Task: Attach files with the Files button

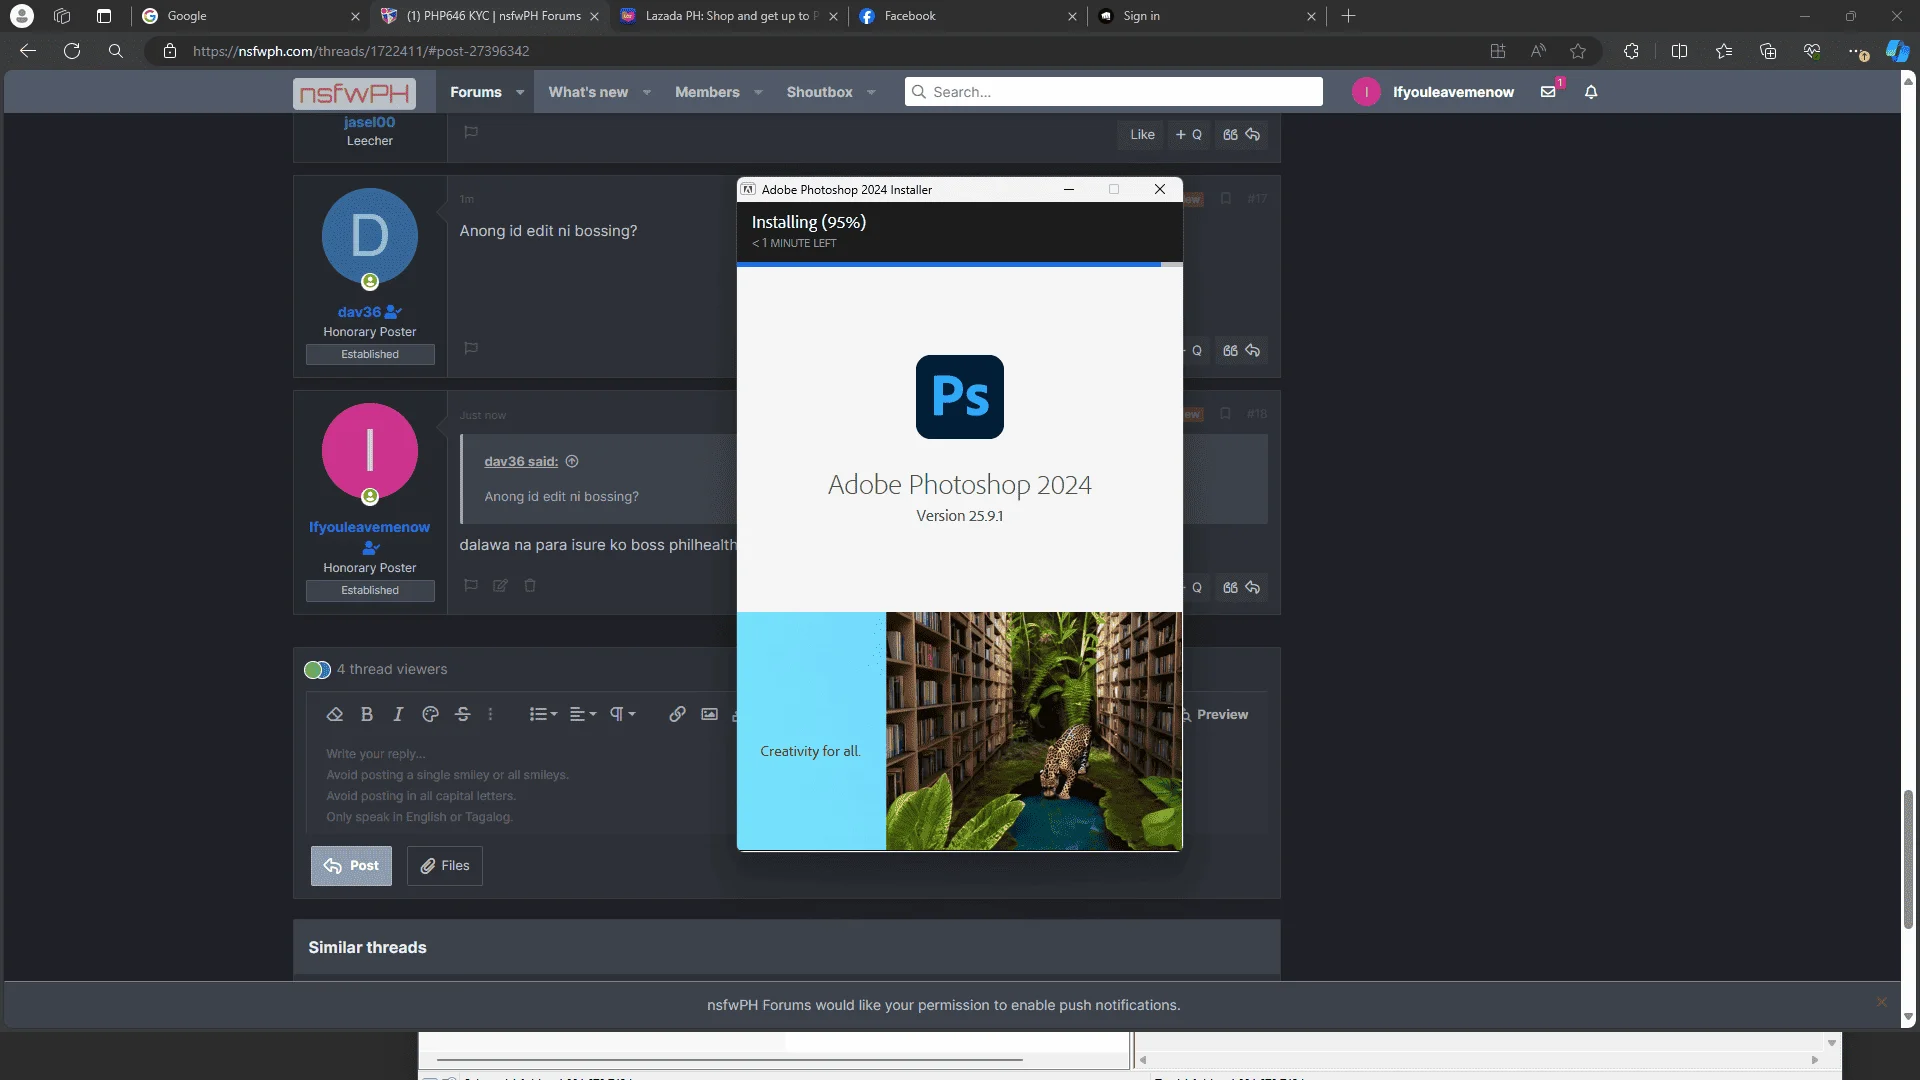Action: [445, 866]
